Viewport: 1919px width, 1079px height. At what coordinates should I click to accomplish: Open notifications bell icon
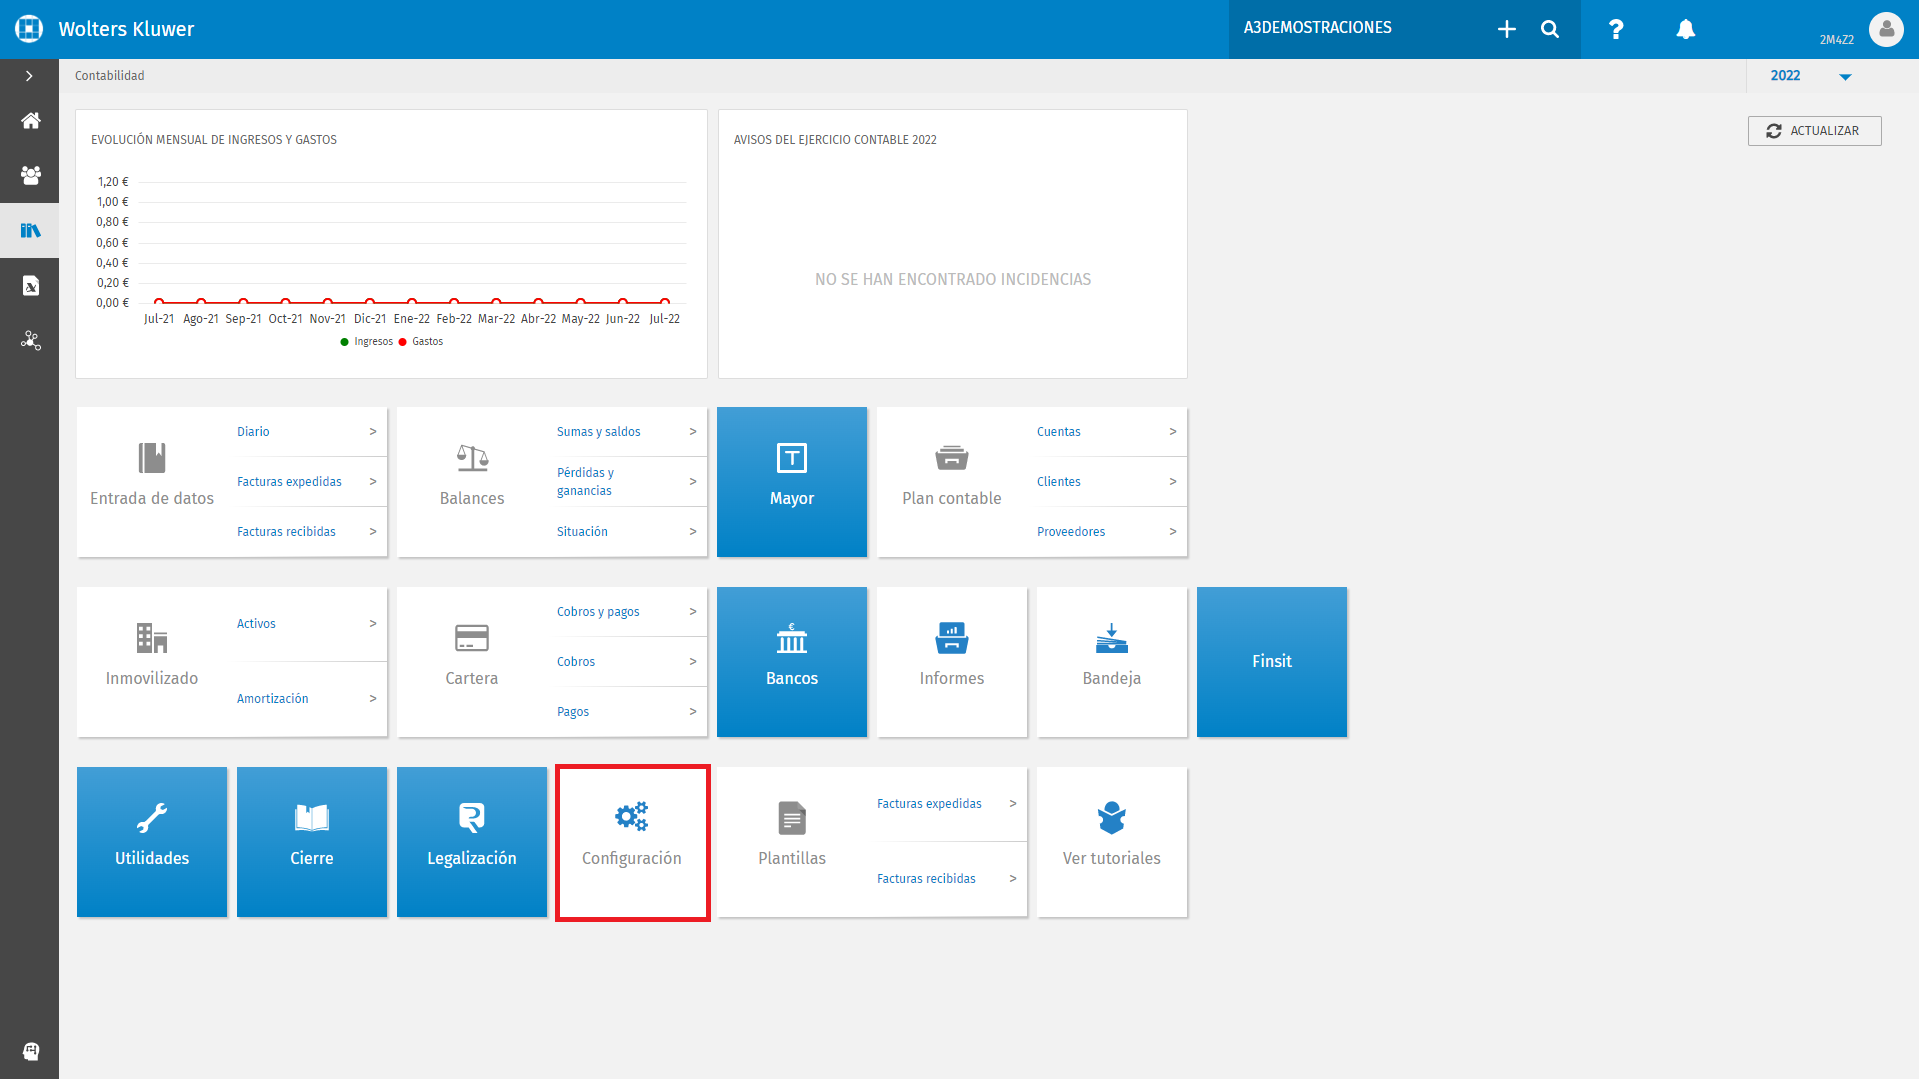click(x=1686, y=29)
